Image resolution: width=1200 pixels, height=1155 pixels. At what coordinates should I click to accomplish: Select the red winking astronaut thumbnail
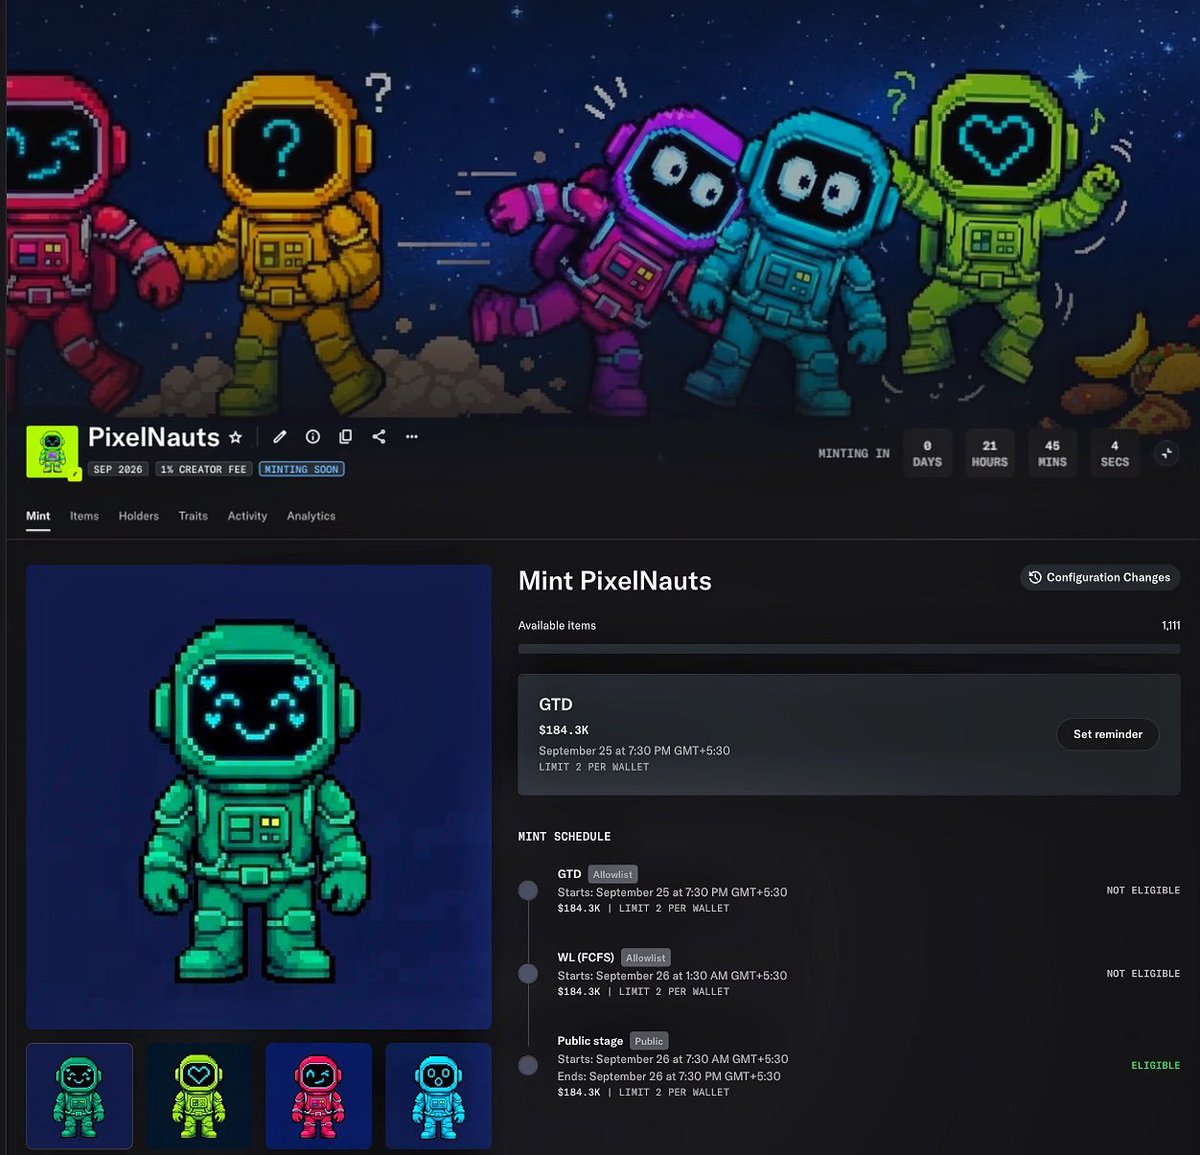(319, 1096)
